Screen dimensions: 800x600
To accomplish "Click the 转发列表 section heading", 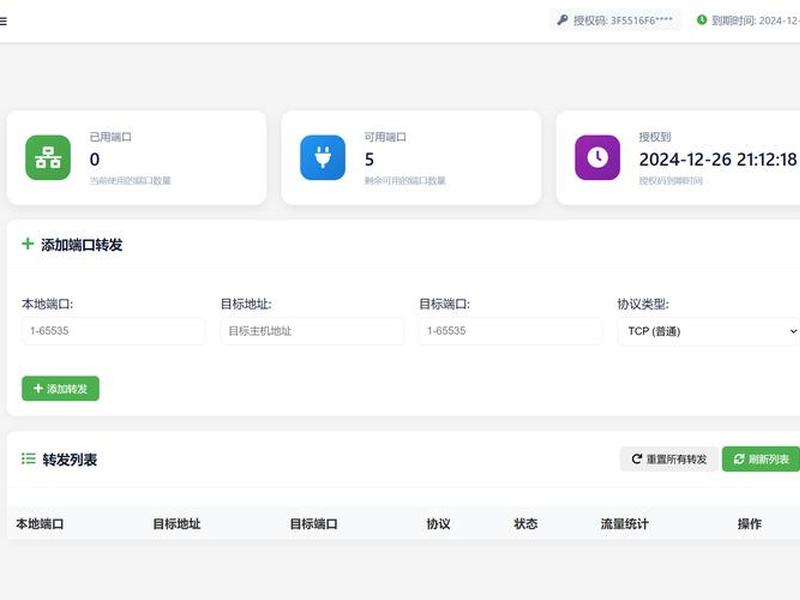I will point(70,460).
